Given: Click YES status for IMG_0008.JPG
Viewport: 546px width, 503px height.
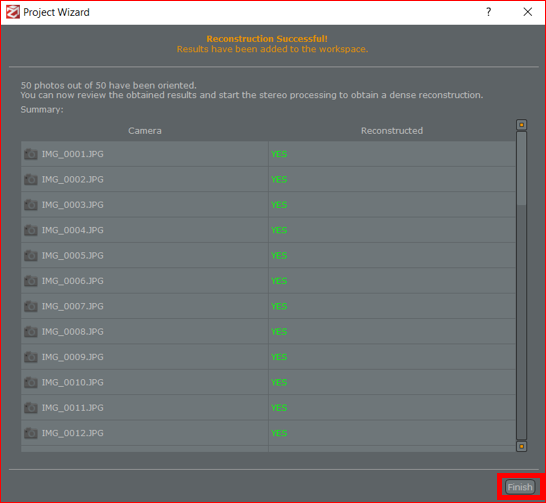Looking at the screenshot, I should tap(279, 332).
